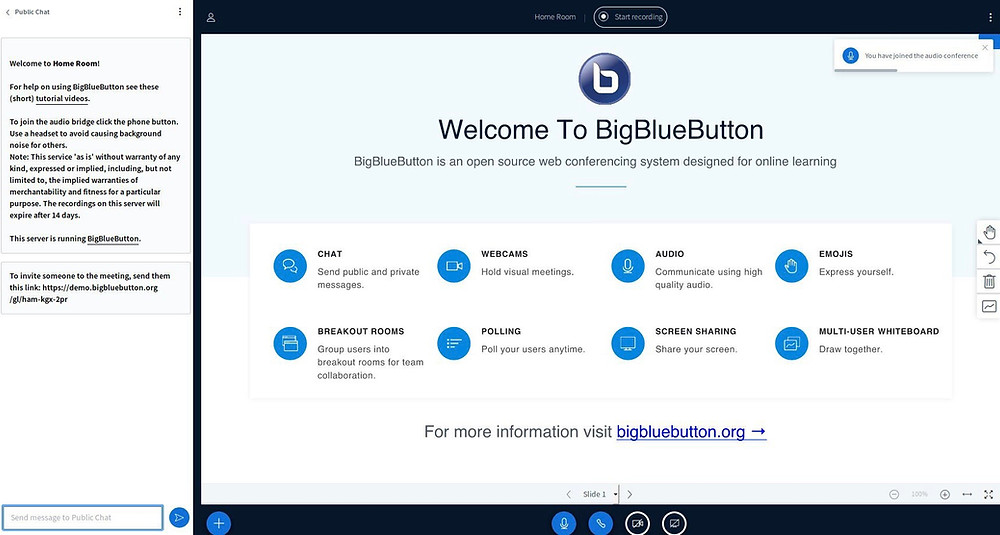The image size is (1000, 535).
Task: Click the BigBlueButton logo on the slide
Action: (604, 78)
